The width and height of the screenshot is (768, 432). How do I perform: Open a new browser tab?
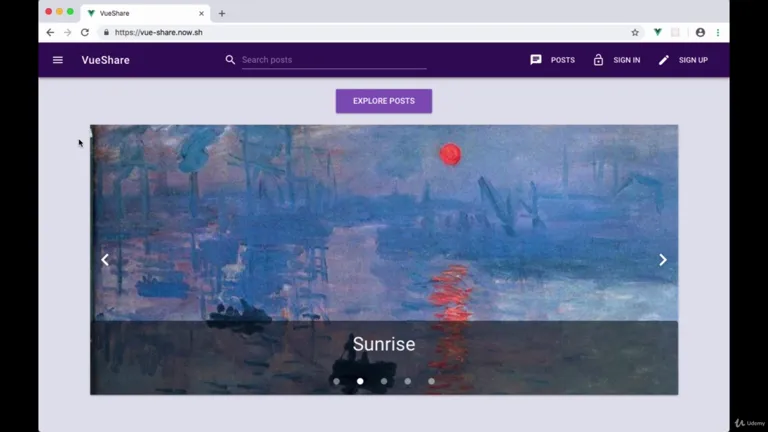click(x=222, y=14)
